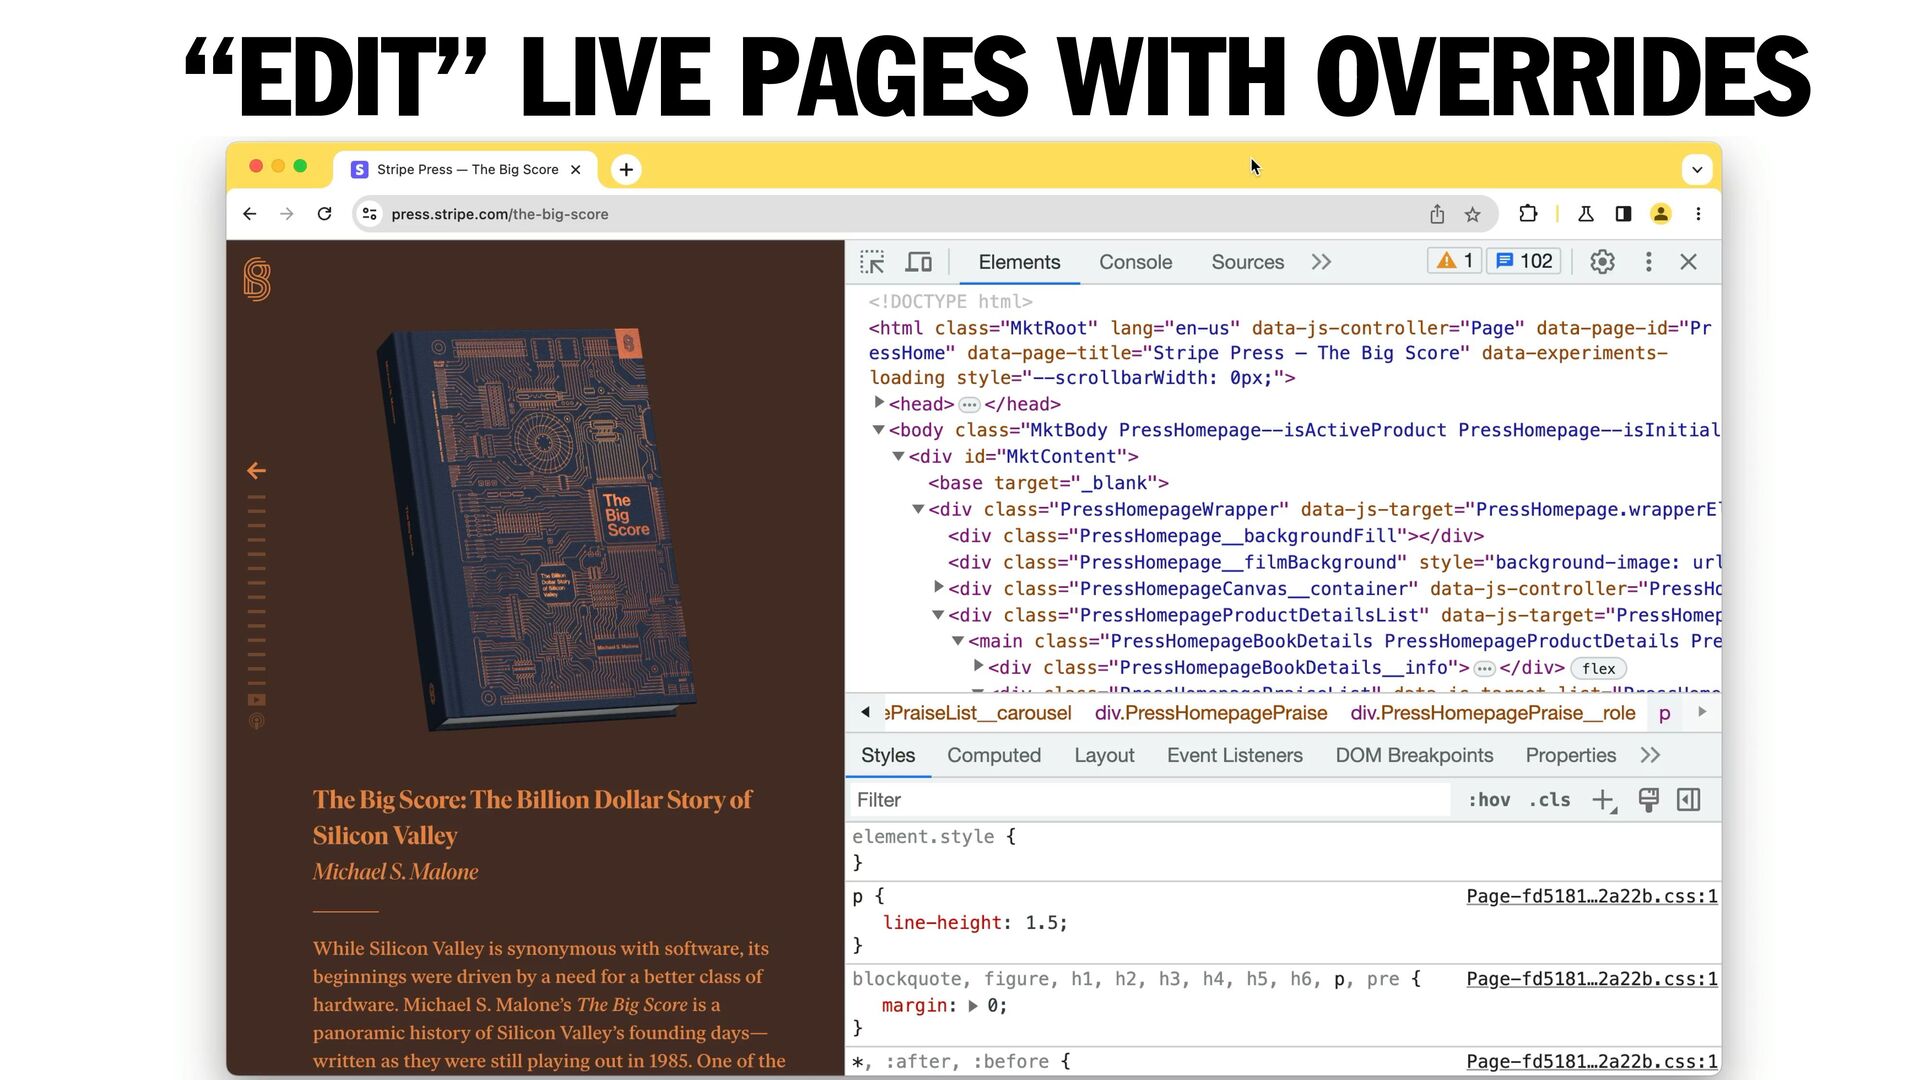Open site information icon in address bar
The image size is (1920, 1080).
point(370,214)
